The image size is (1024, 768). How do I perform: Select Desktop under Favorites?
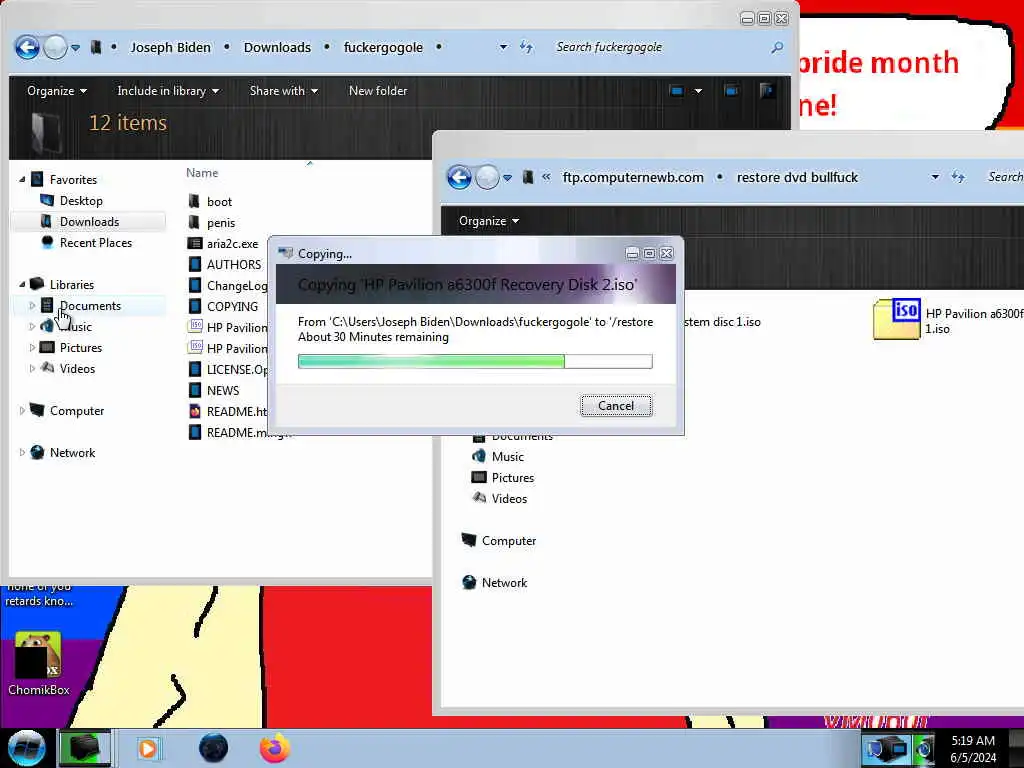[81, 200]
